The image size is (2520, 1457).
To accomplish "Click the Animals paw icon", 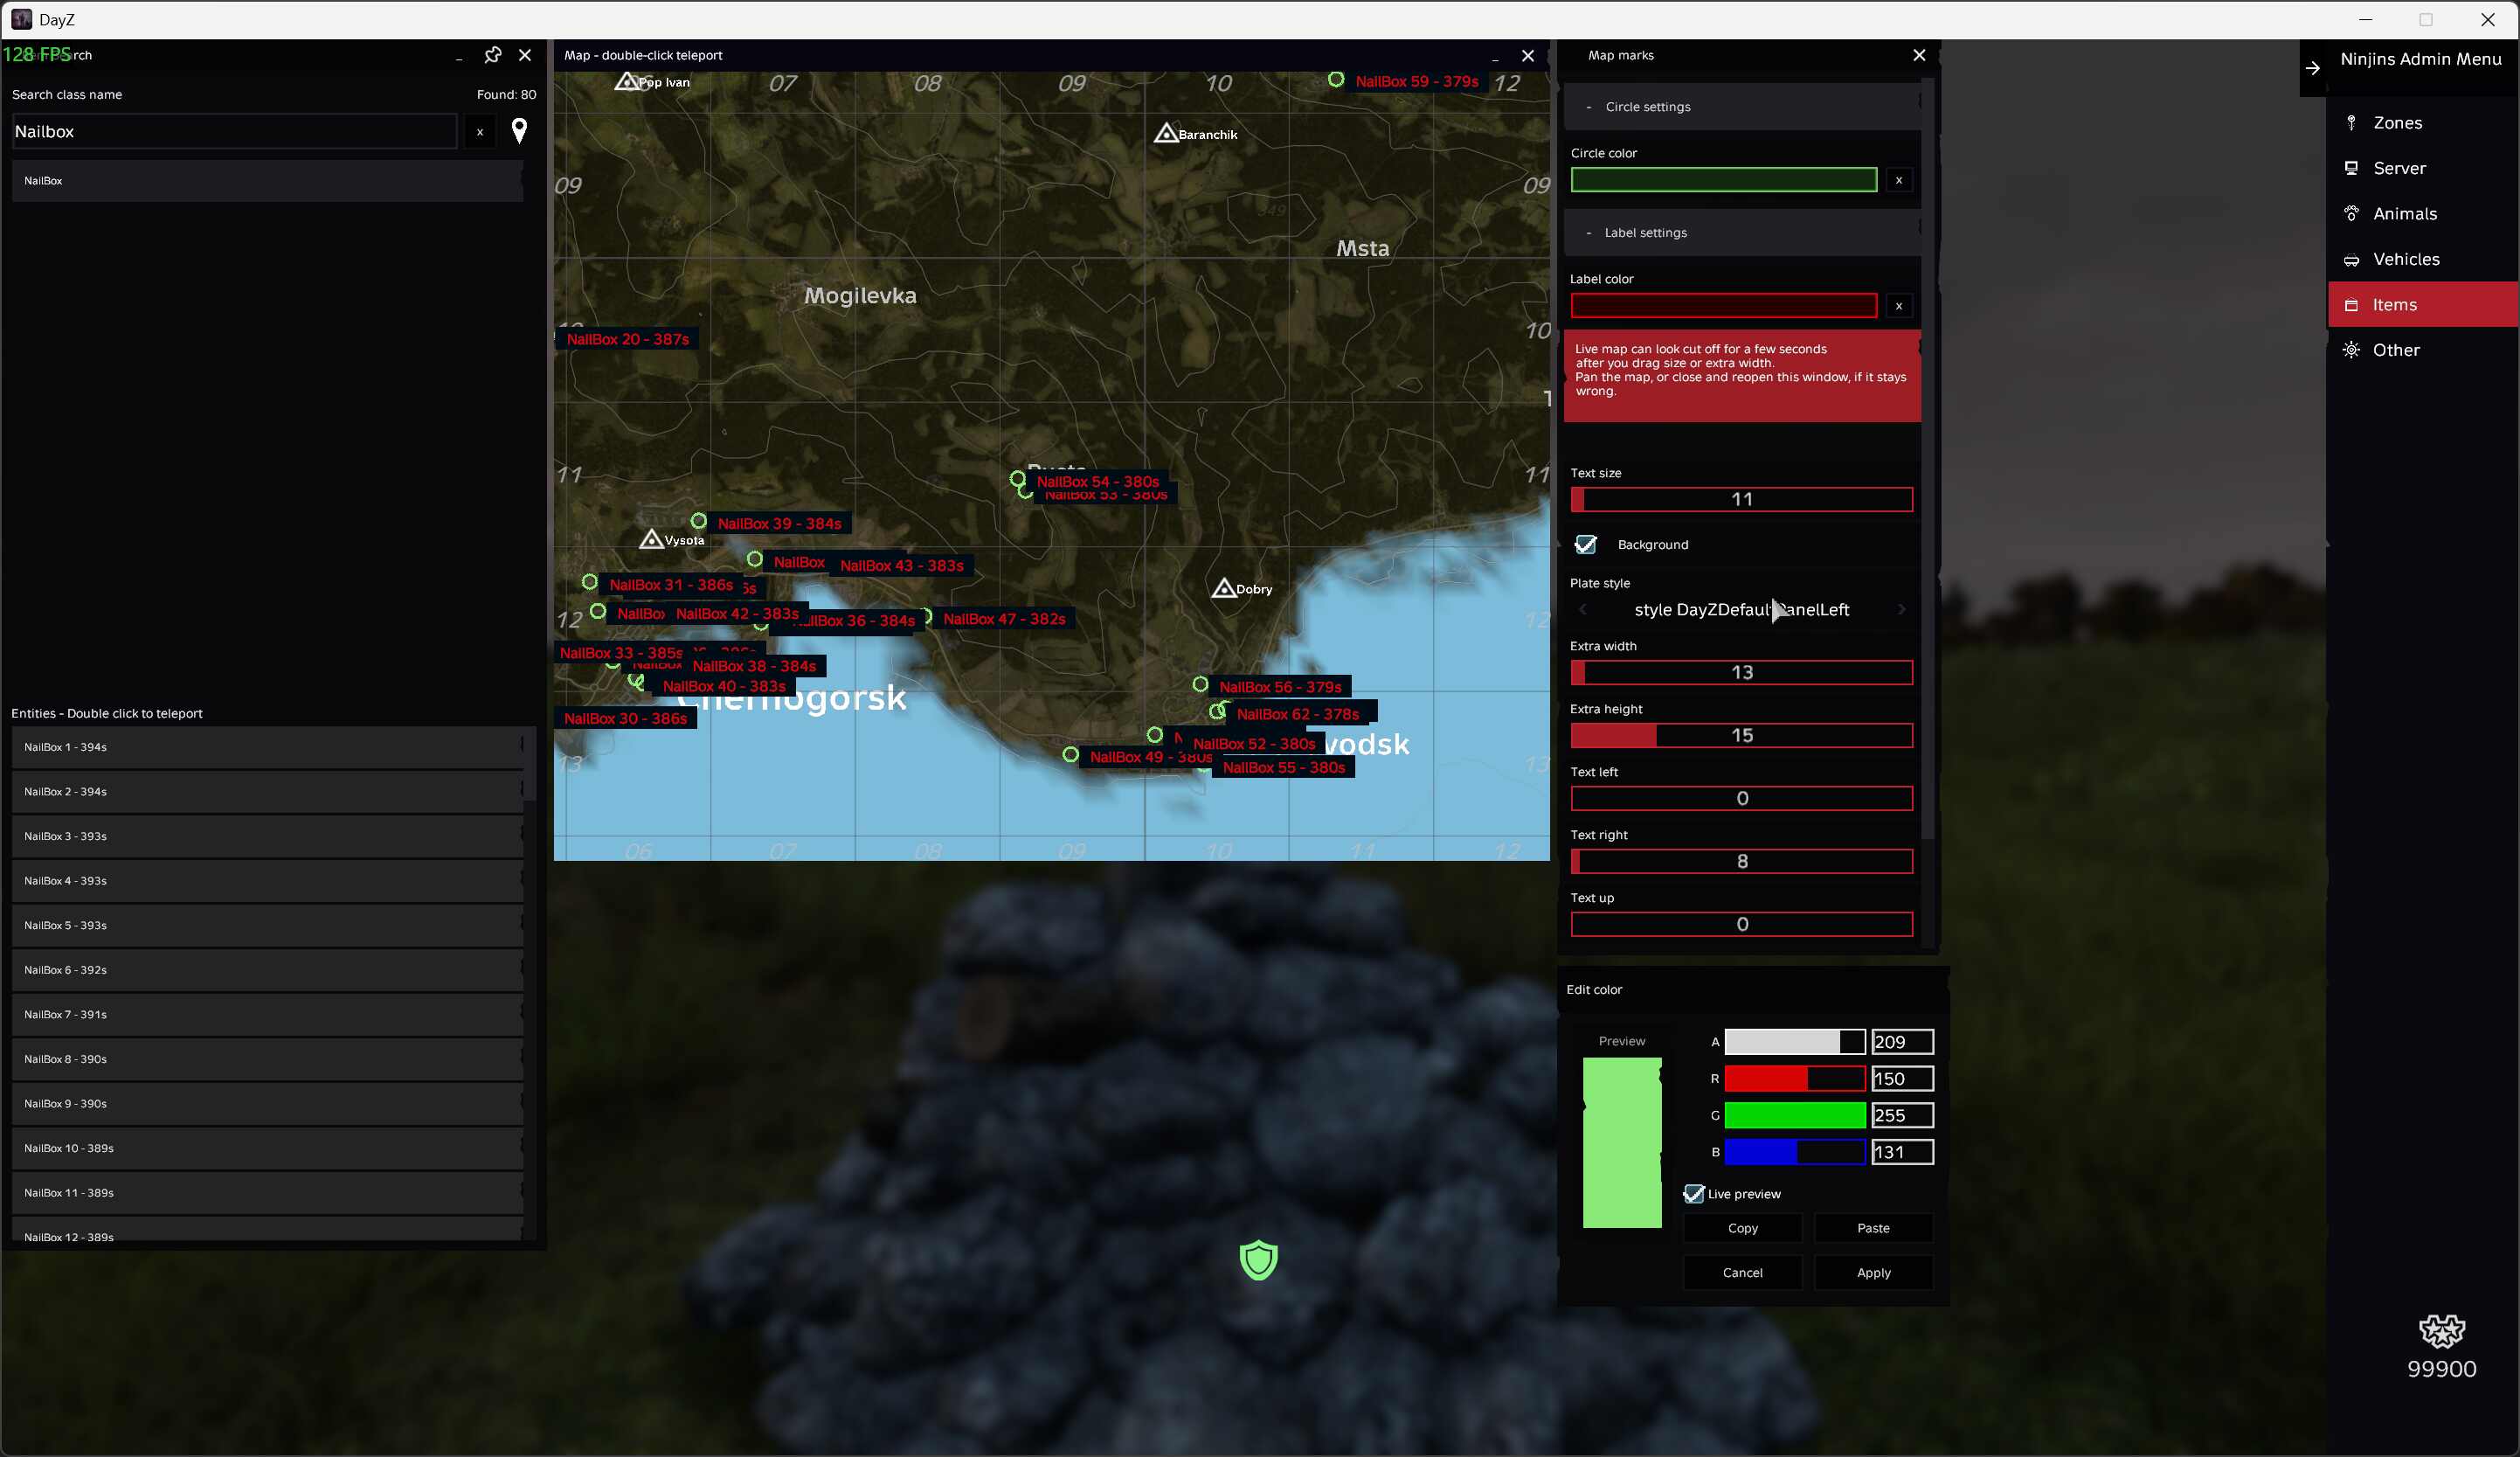I will tap(2351, 213).
